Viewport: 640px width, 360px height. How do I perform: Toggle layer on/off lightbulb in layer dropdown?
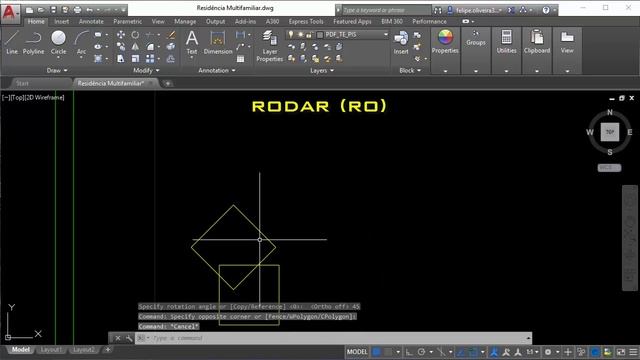click(x=291, y=35)
